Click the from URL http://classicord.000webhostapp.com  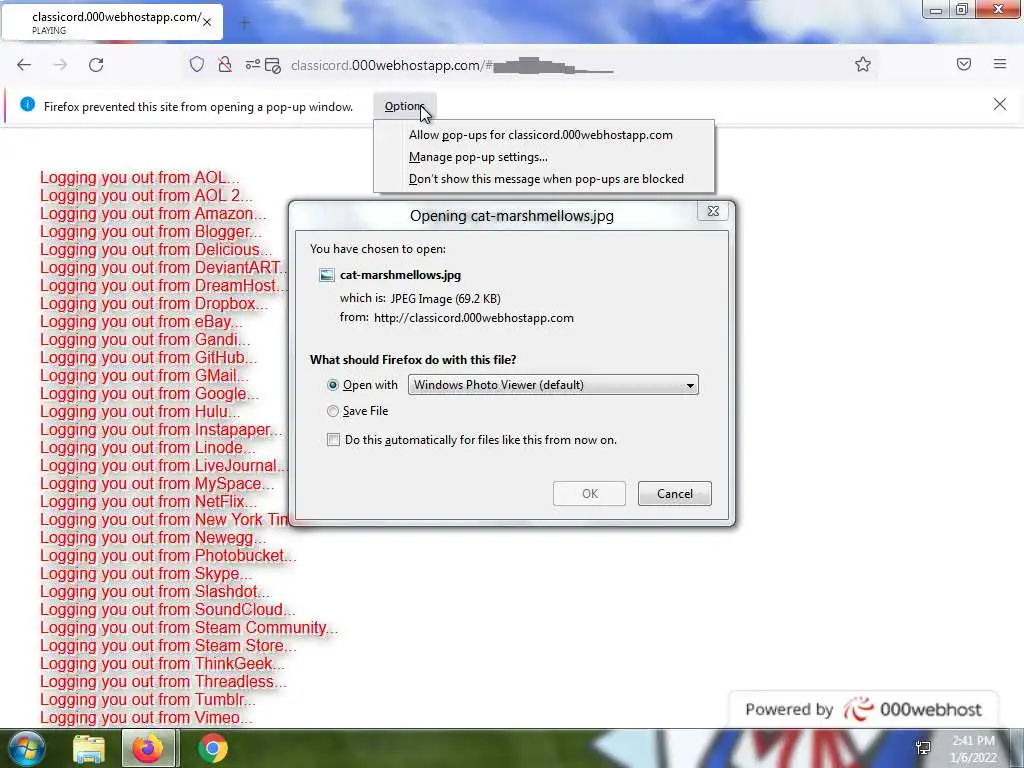click(473, 318)
